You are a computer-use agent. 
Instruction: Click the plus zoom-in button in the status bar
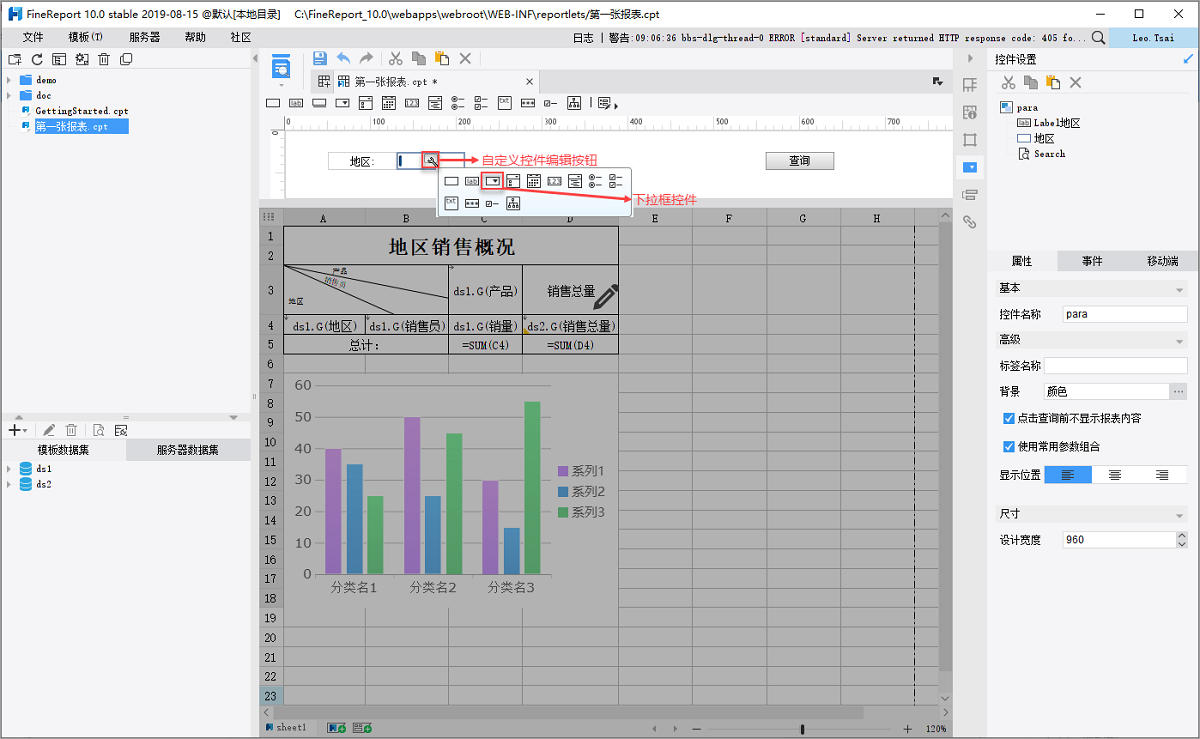[x=908, y=729]
